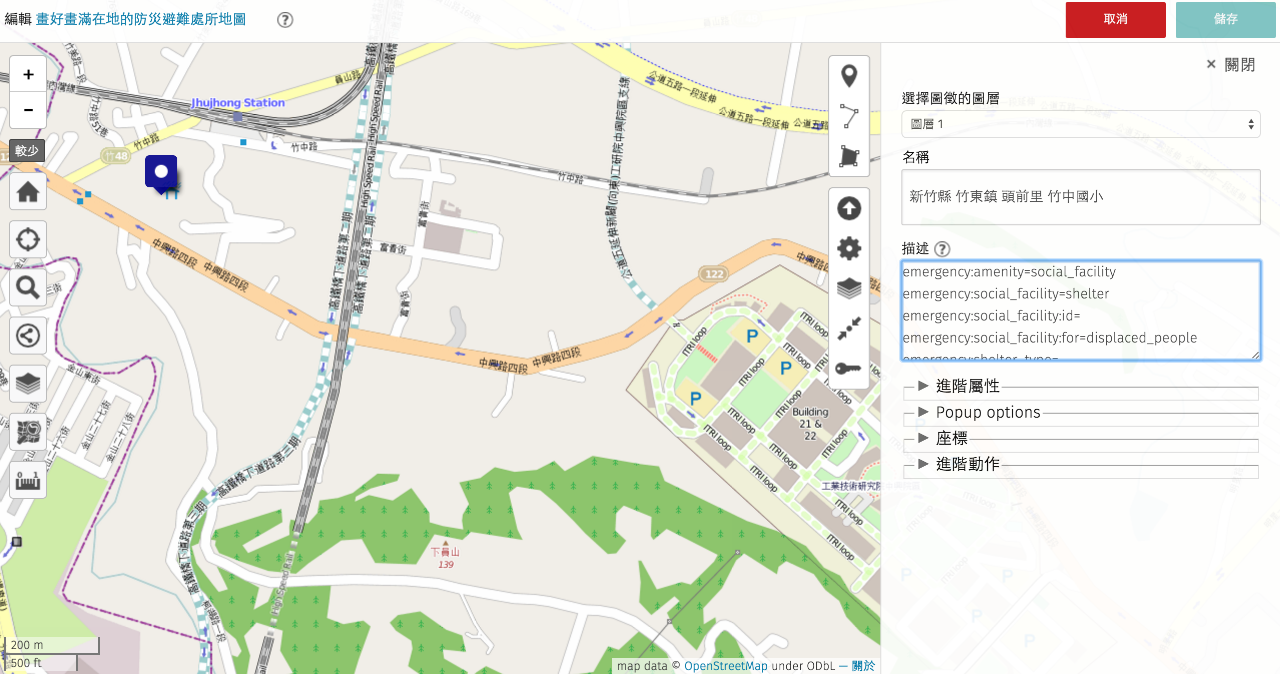1280x674 pixels.
Task: Open the layer selection dropdown 圖層 1
Action: click(1080, 124)
